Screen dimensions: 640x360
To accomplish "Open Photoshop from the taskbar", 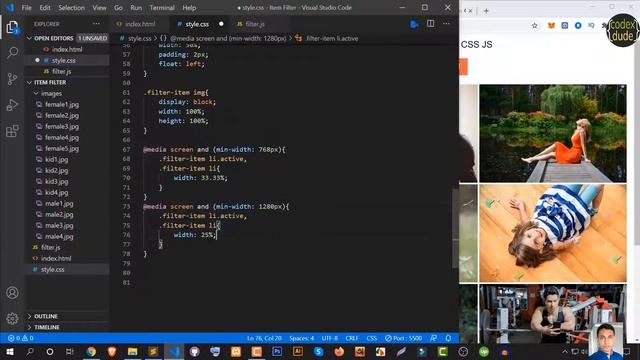I will coord(277,351).
